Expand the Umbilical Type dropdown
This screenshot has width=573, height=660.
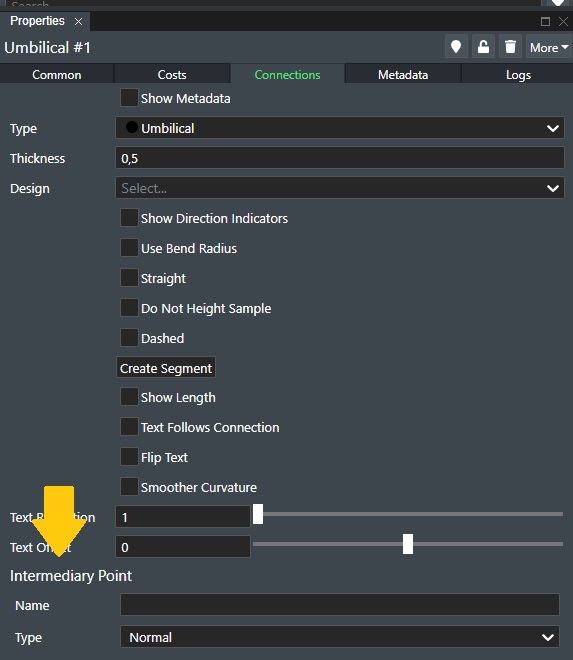(340, 128)
